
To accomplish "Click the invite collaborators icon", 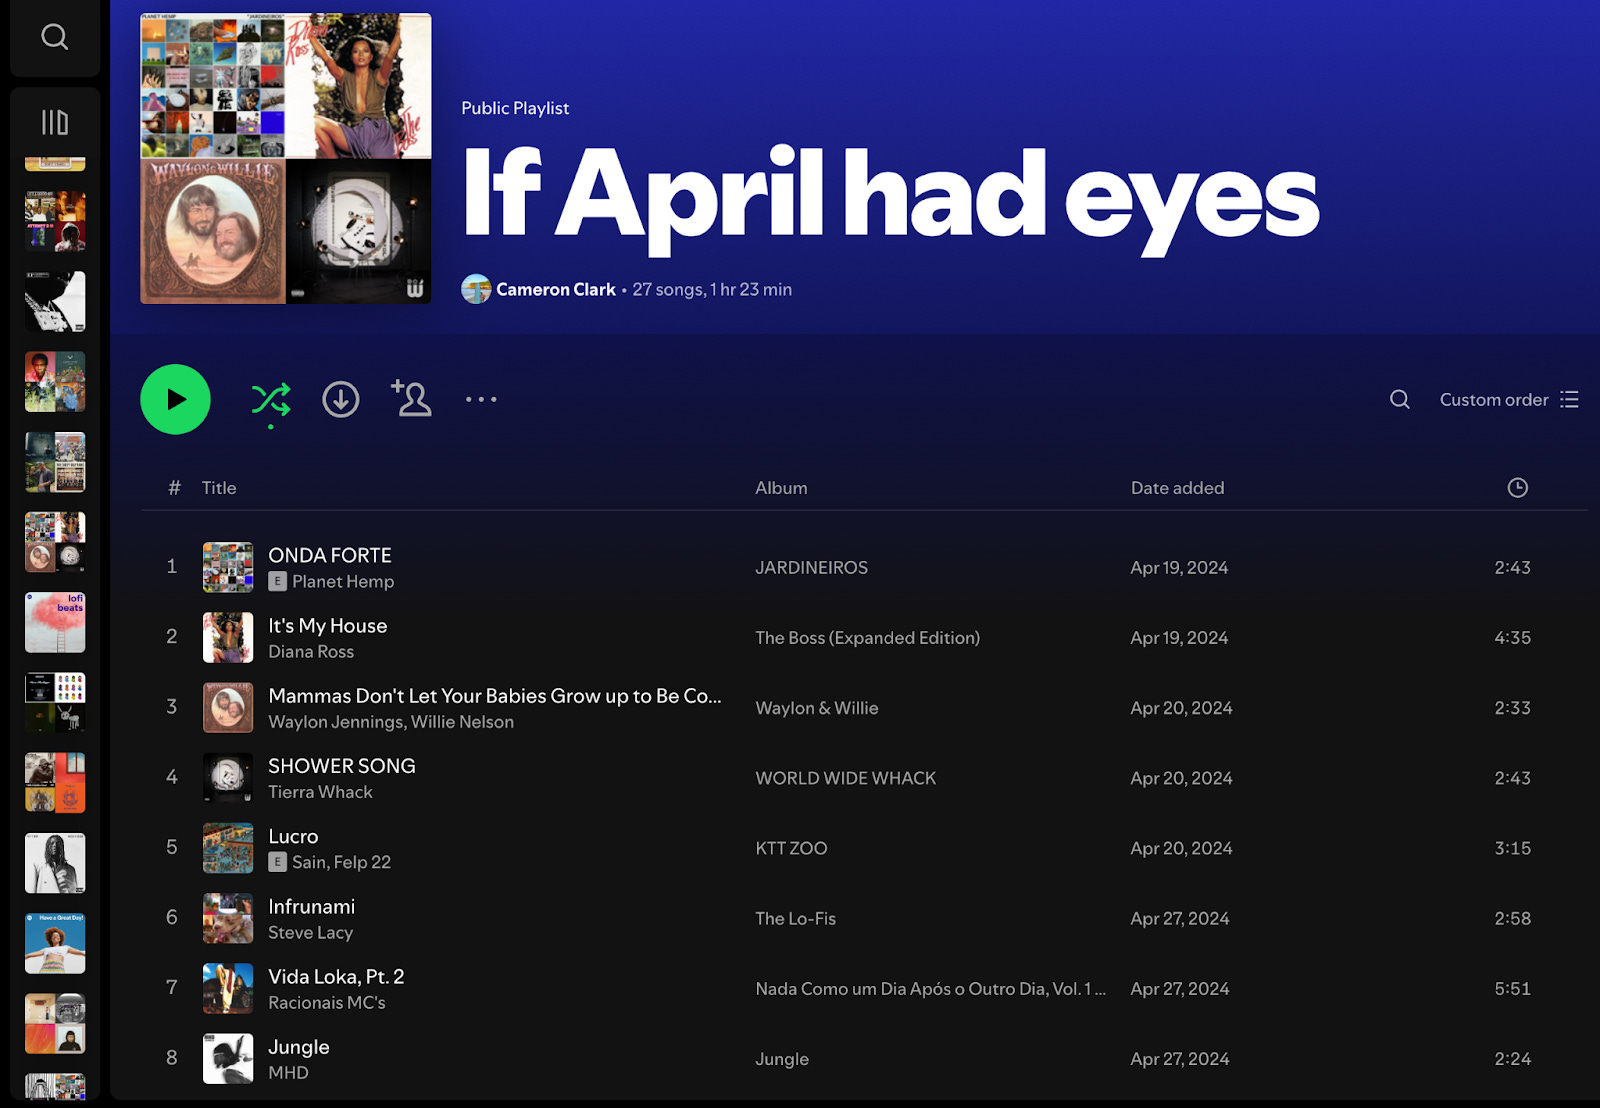I will pyautogui.click(x=411, y=399).
